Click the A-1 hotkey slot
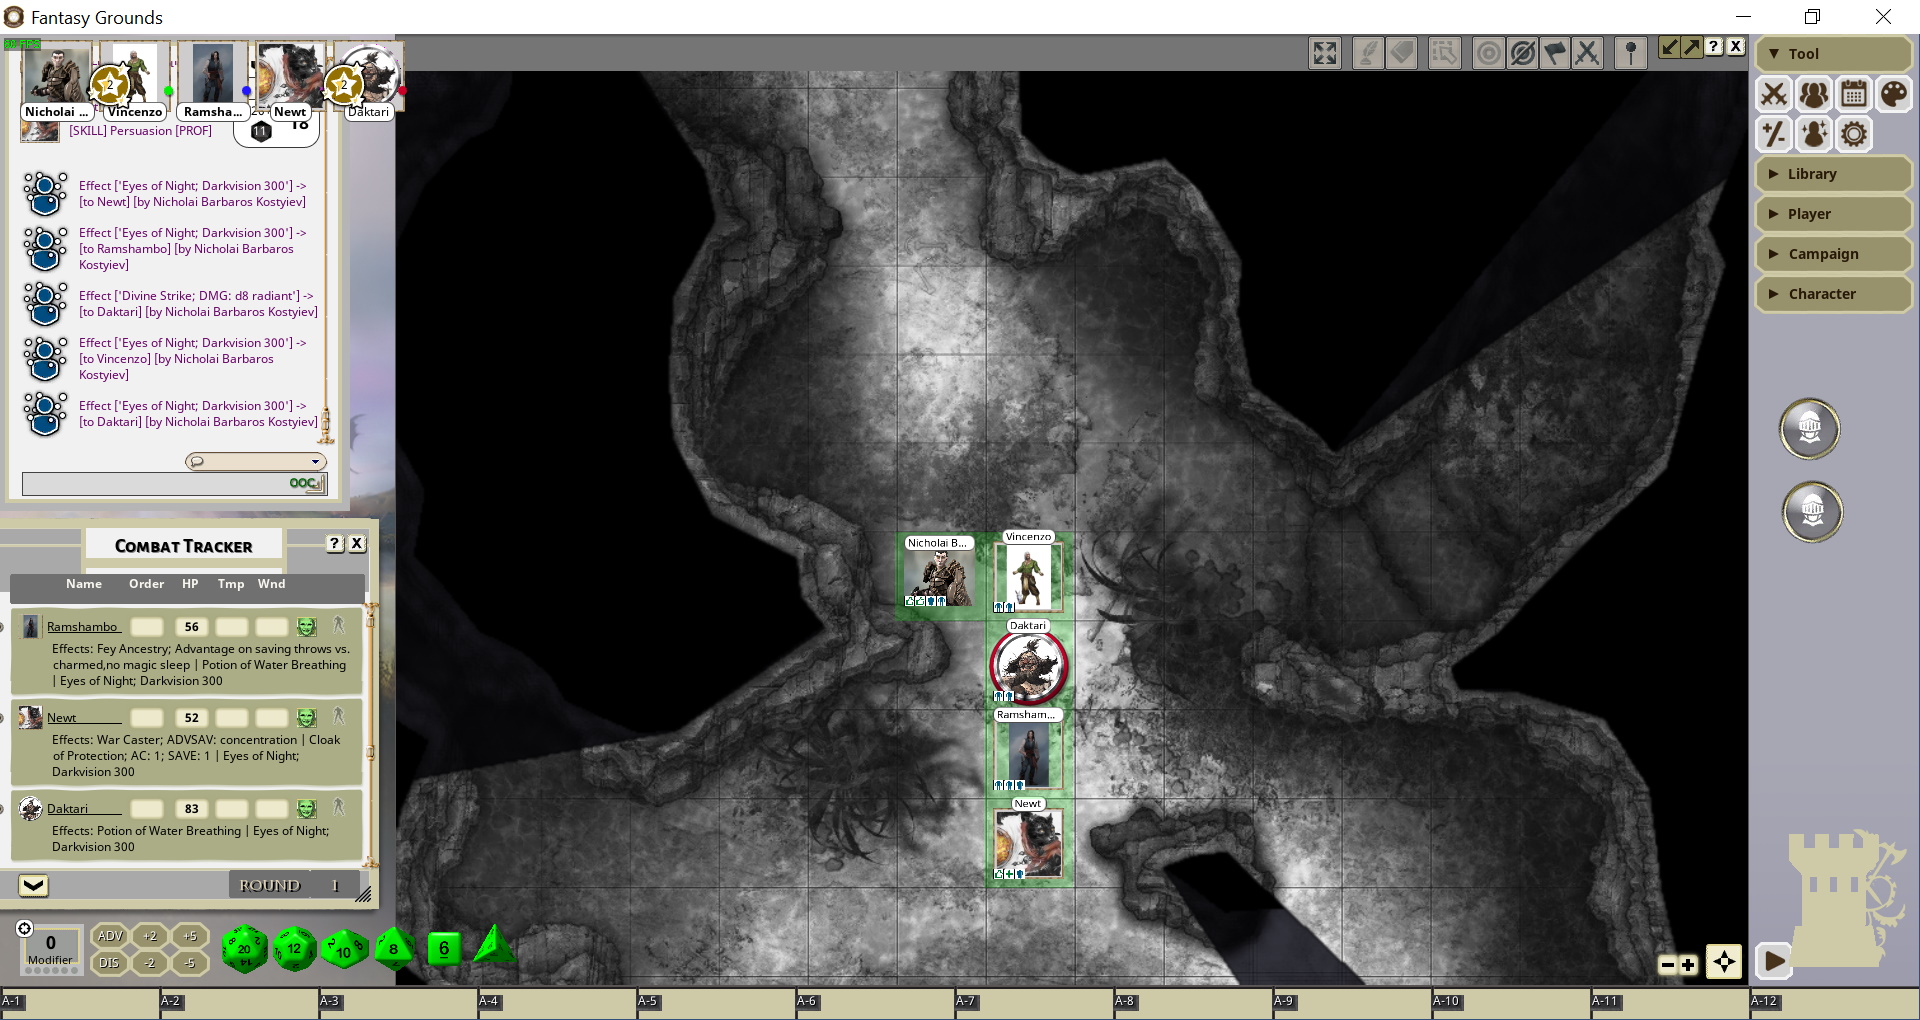The image size is (1920, 1020). (x=80, y=1004)
